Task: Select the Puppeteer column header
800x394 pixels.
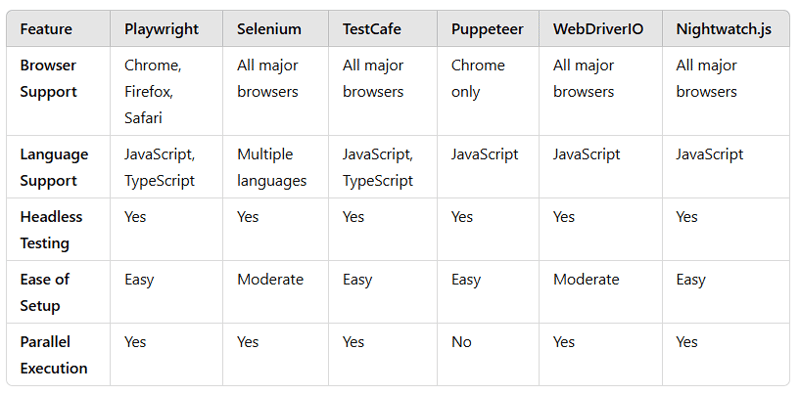Action: 487,29
